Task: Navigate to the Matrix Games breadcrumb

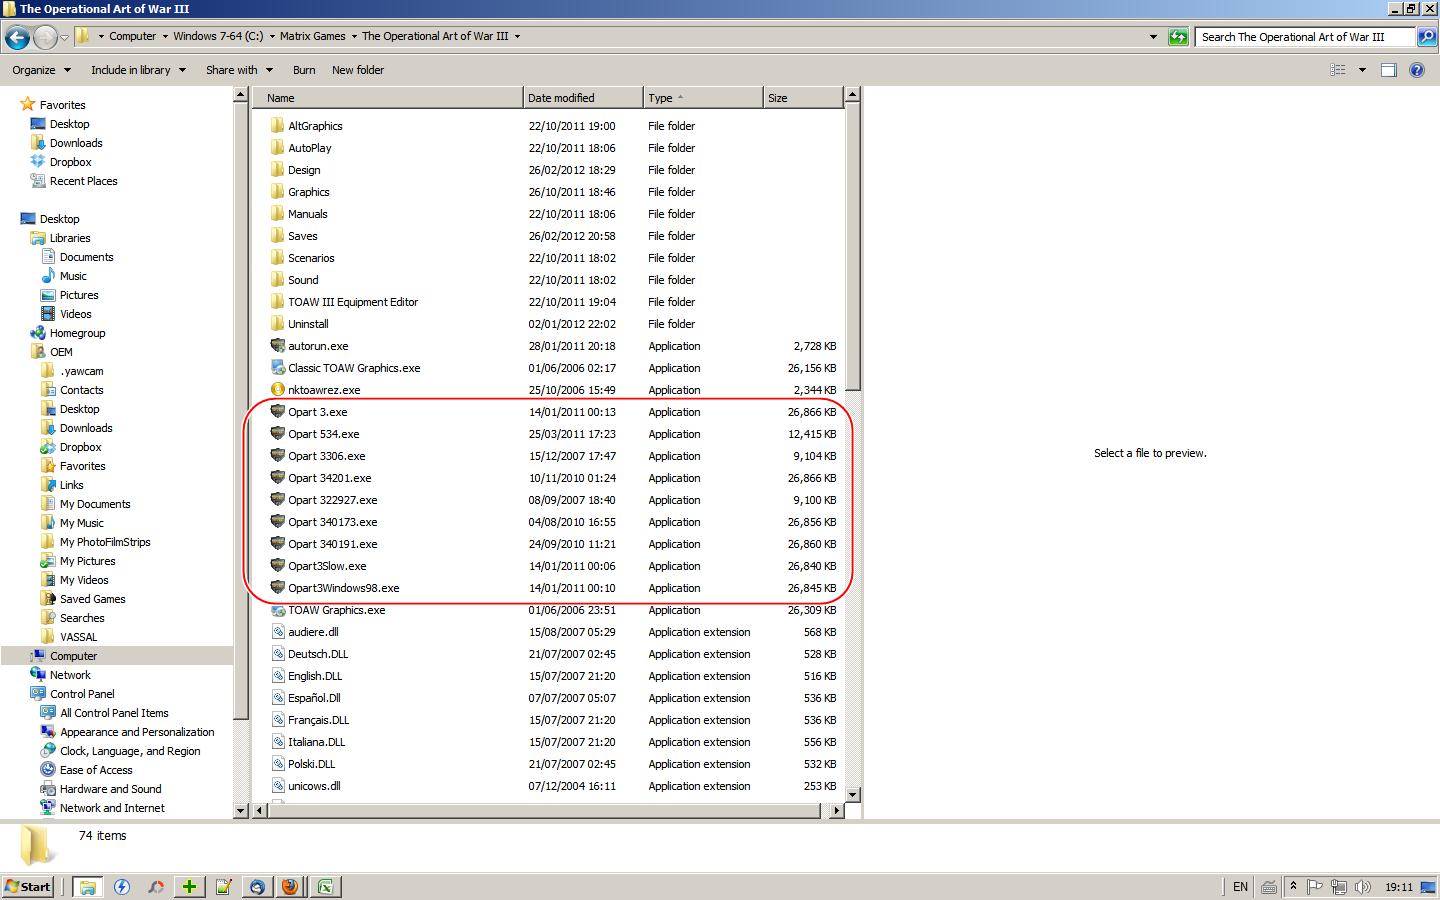Action: point(312,36)
